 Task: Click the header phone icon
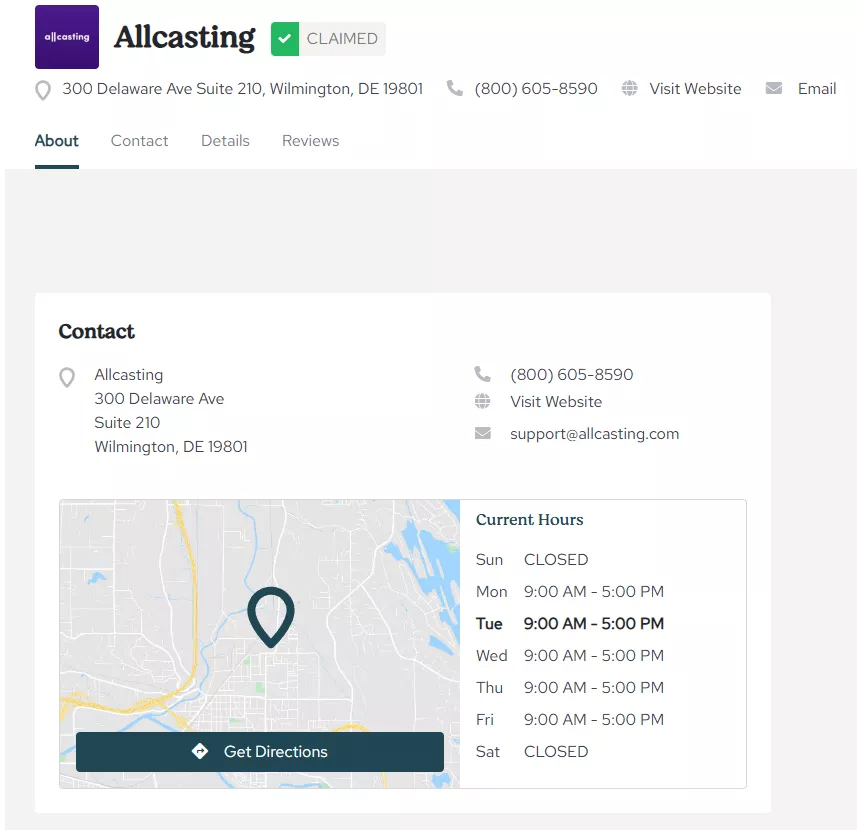[x=455, y=88]
